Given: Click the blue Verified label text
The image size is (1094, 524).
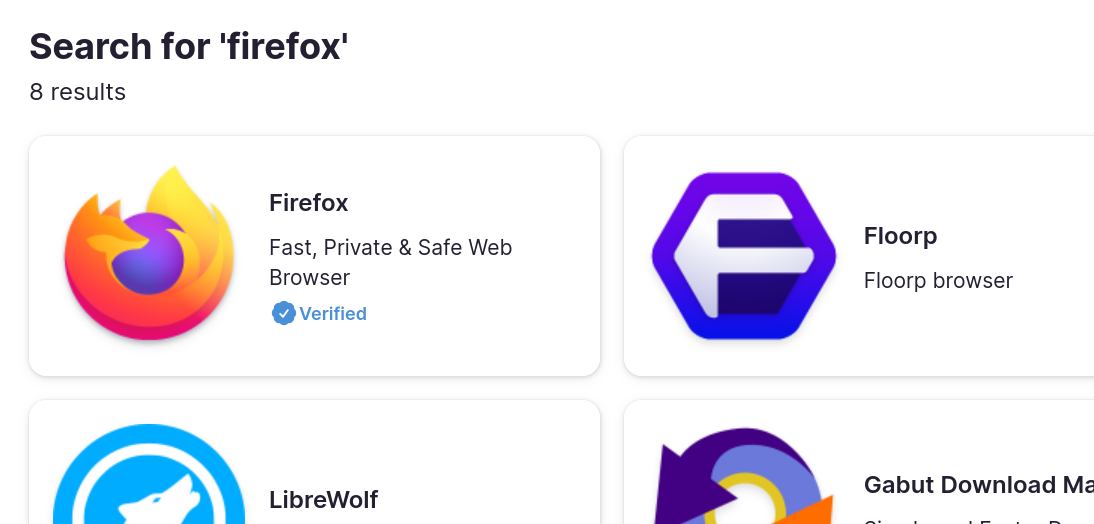Looking at the screenshot, I should 333,314.
